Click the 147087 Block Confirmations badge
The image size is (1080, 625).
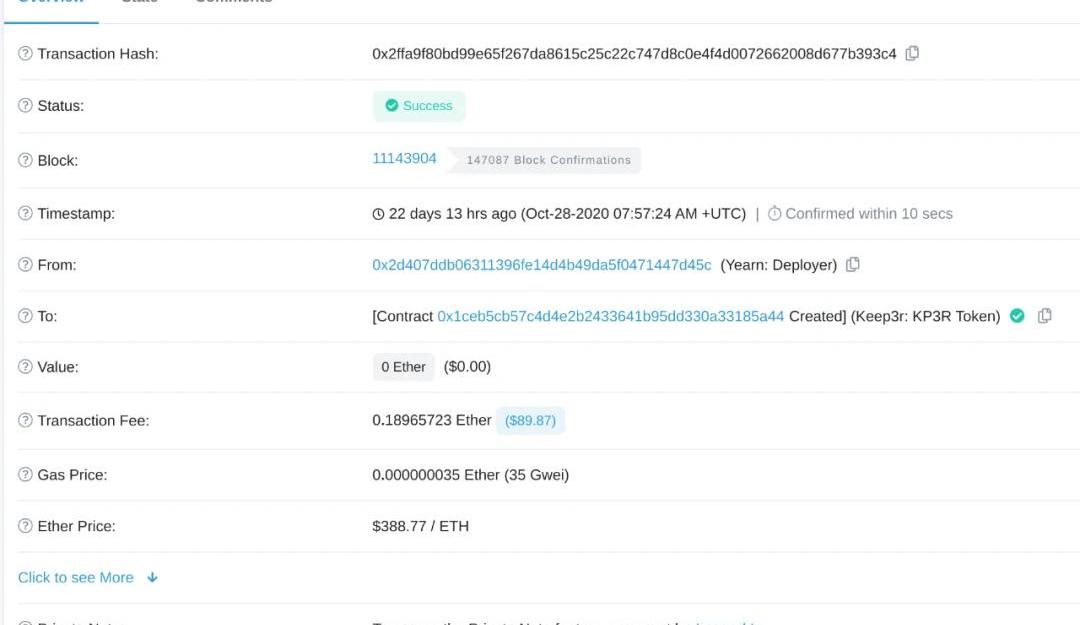click(548, 160)
